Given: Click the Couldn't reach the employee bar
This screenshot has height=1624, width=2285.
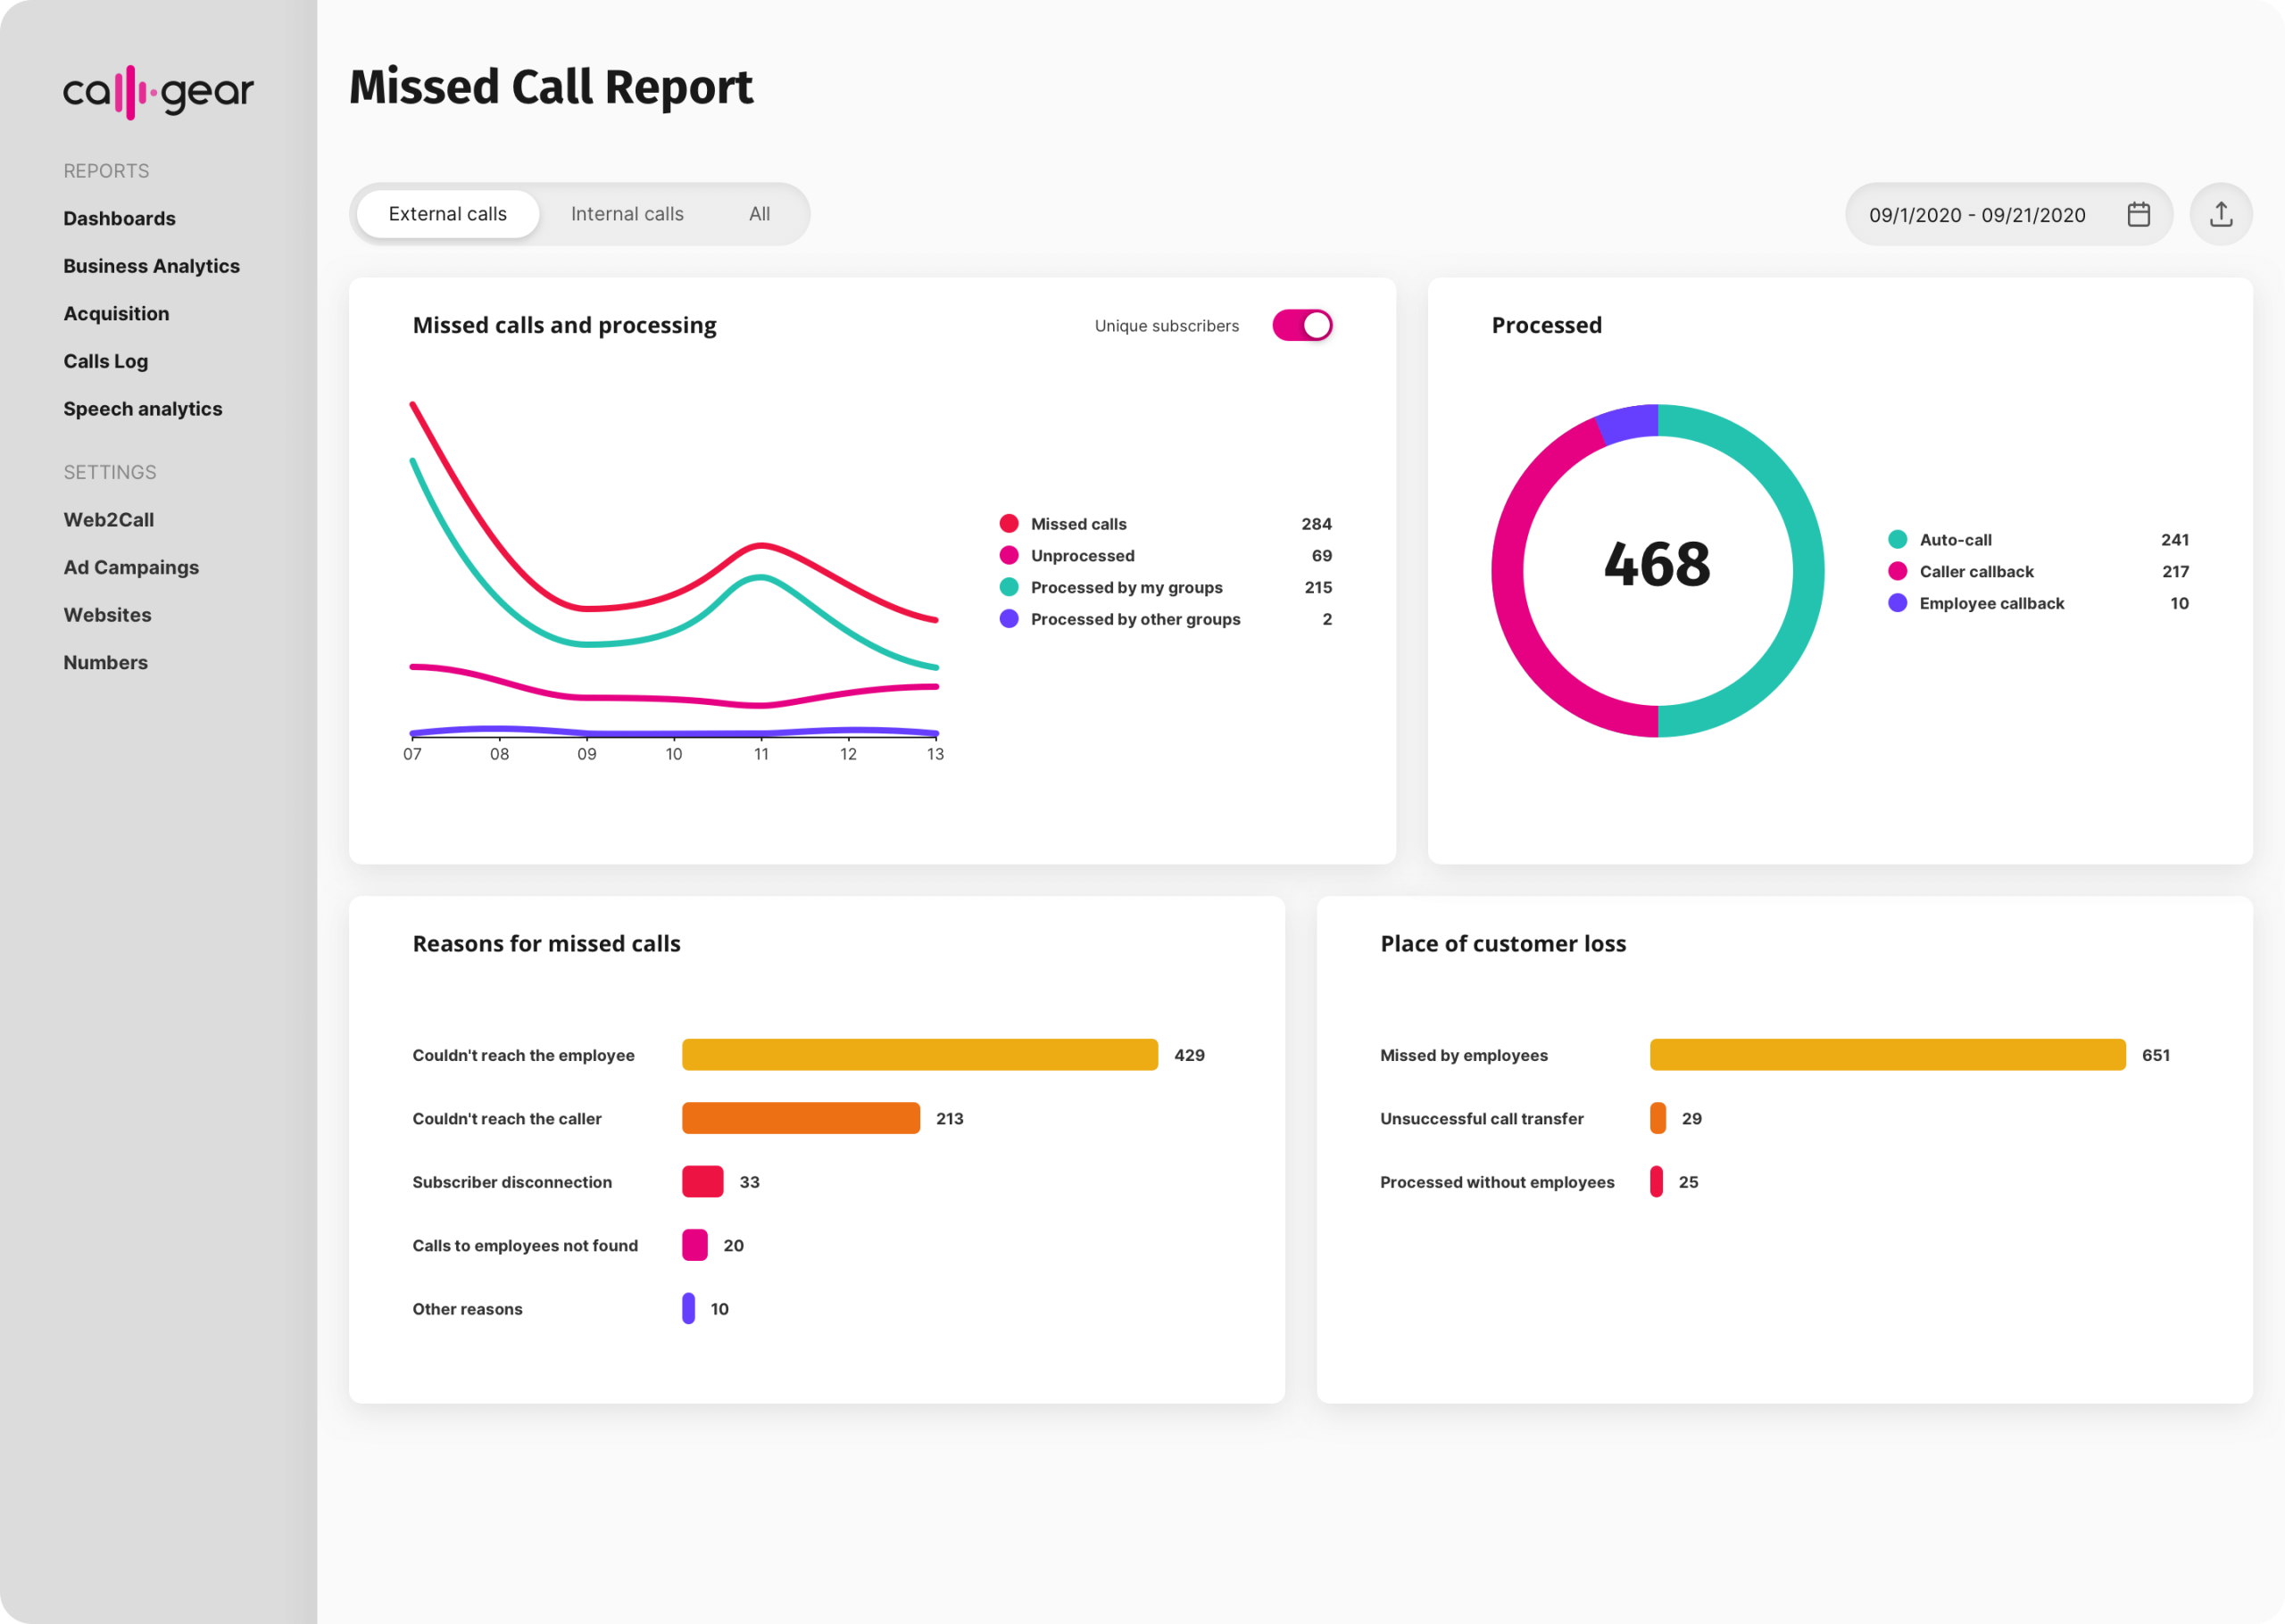Looking at the screenshot, I should 920,1054.
